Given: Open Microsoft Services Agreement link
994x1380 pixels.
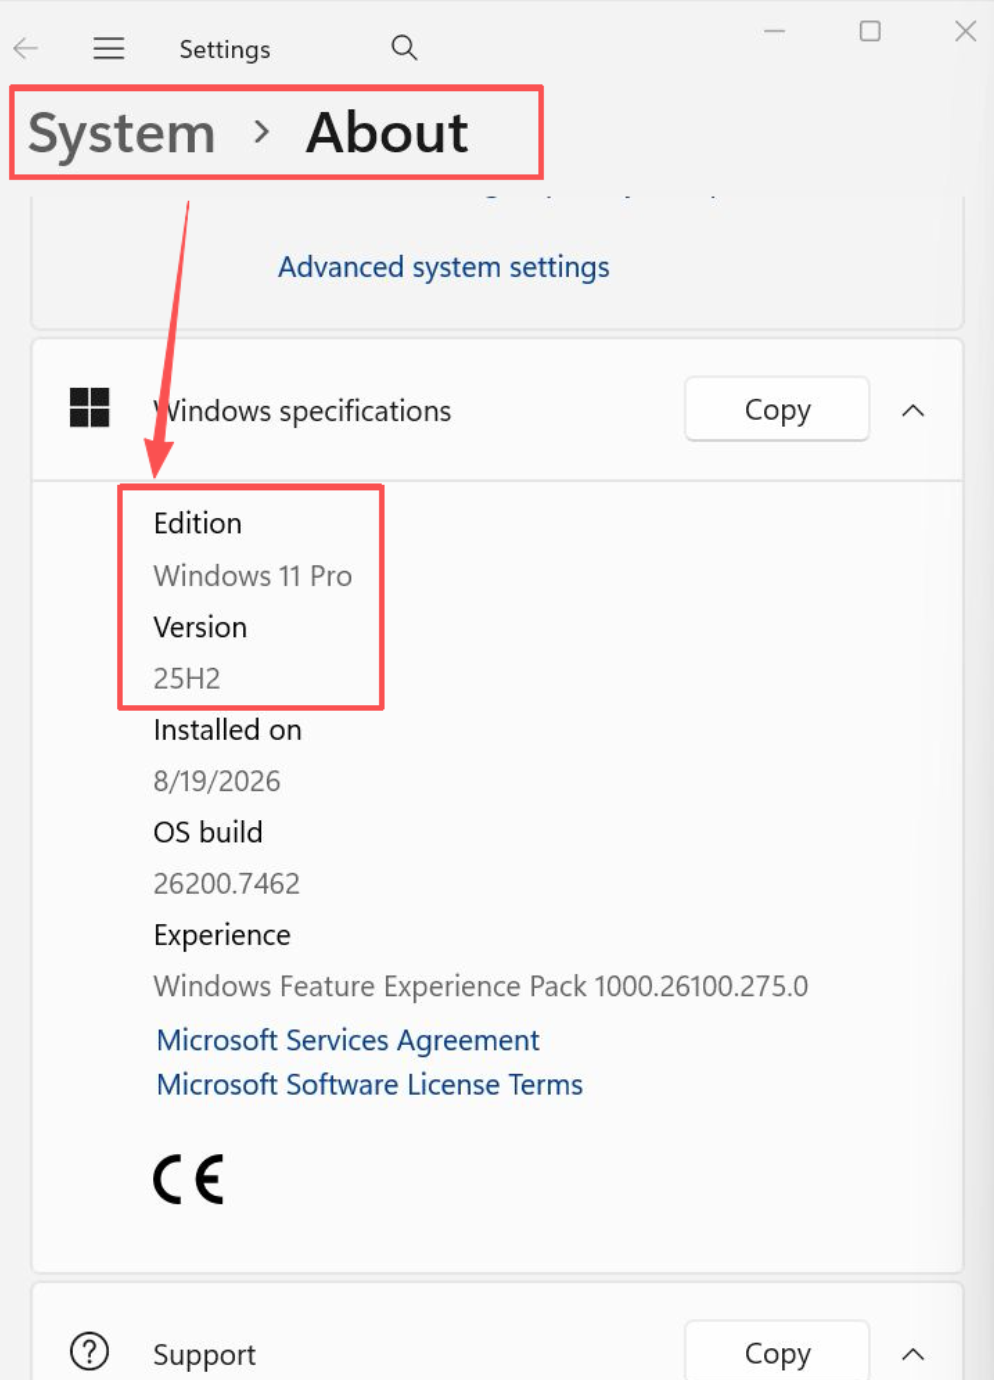Looking at the screenshot, I should 348,1040.
